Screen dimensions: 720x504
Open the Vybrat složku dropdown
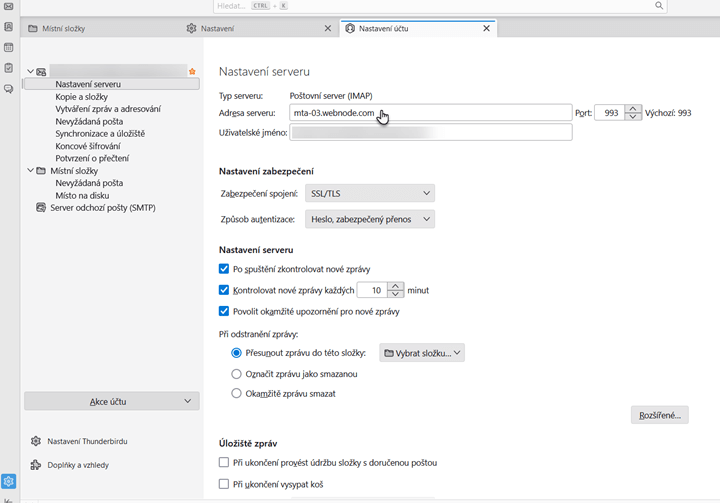pos(422,353)
